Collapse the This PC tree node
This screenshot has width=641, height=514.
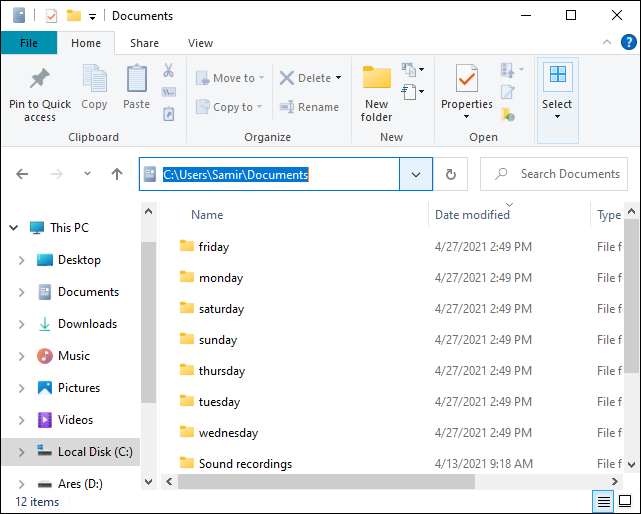tap(14, 228)
